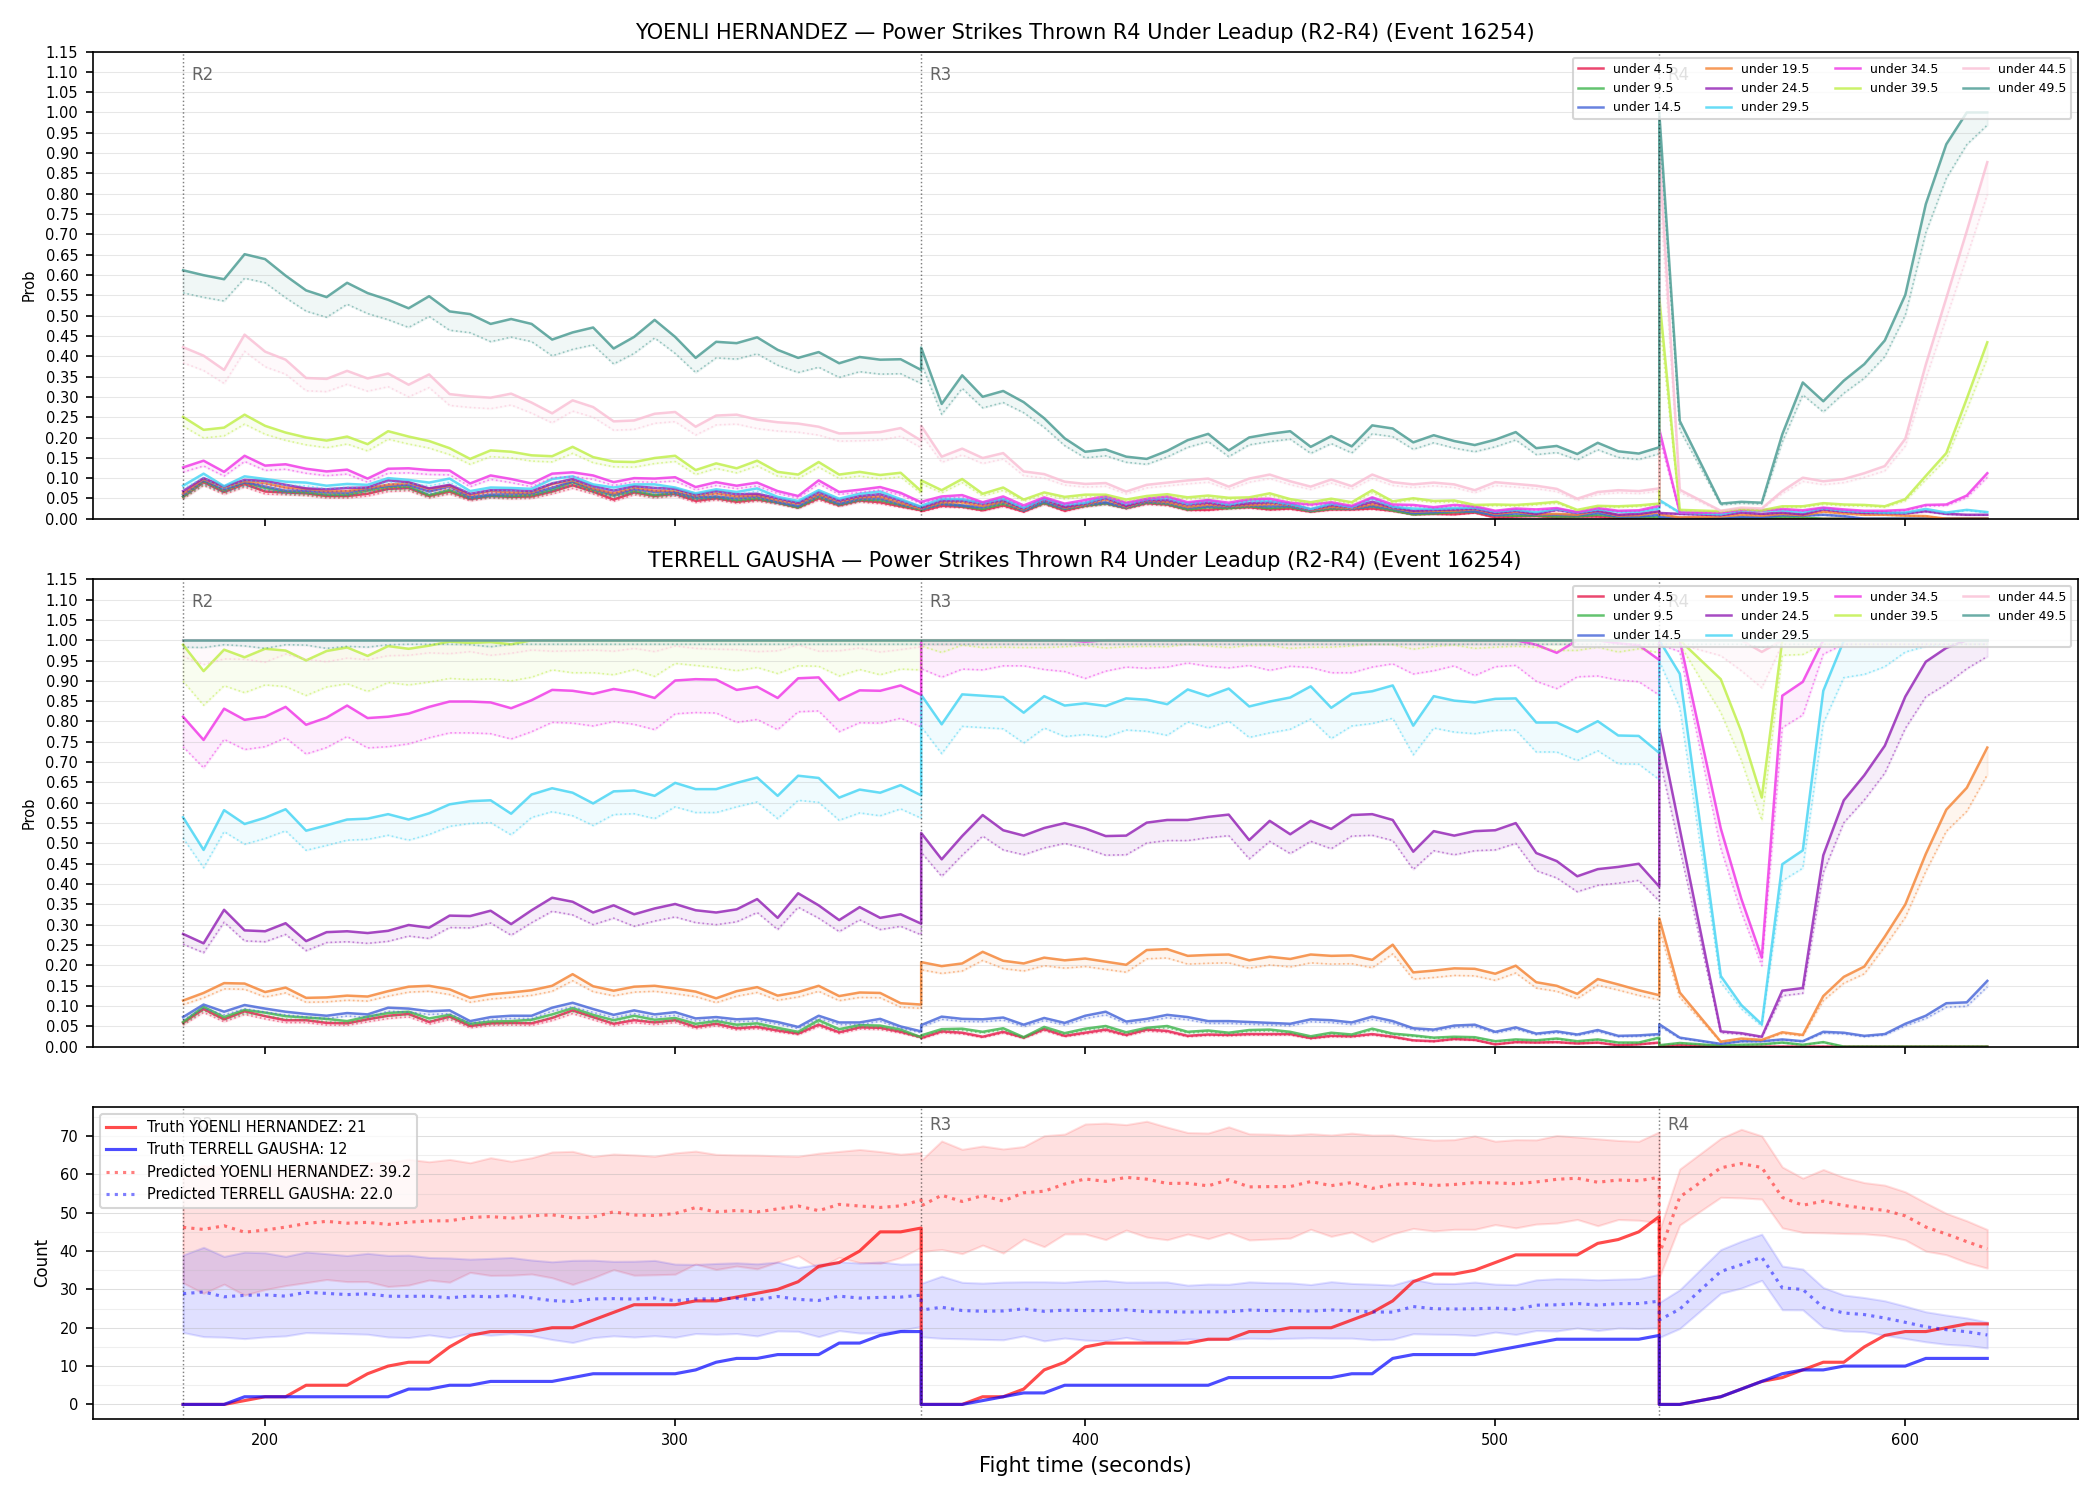Click the "Prob" label of the Hernandez chart
The image size is (2100, 1500).
(x=29, y=286)
